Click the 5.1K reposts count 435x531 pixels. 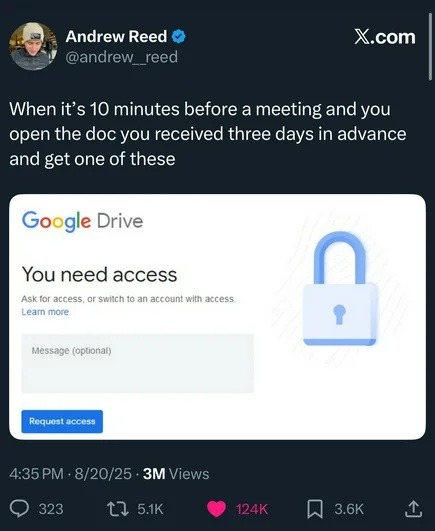pos(150,509)
